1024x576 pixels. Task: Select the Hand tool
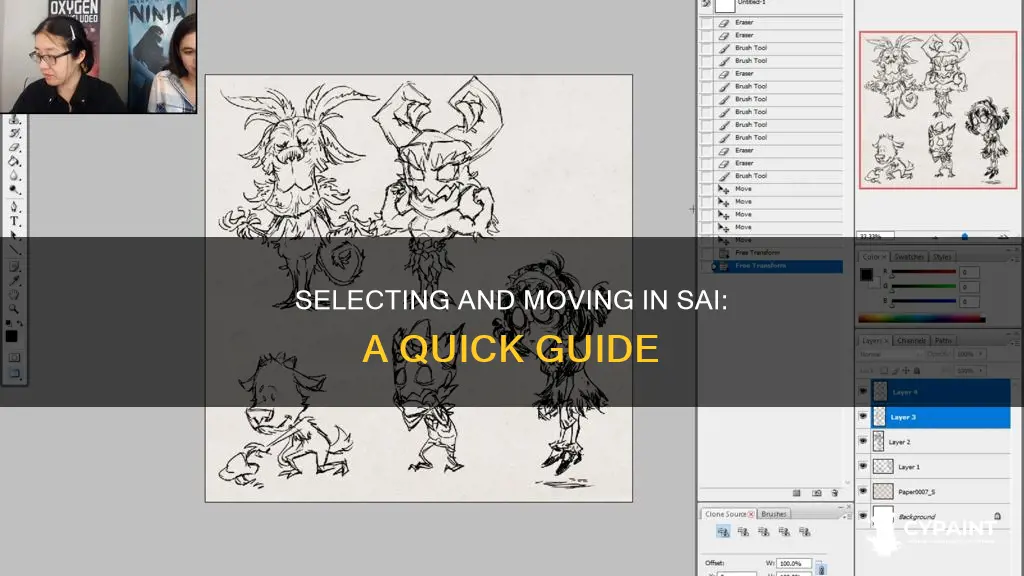tap(15, 295)
